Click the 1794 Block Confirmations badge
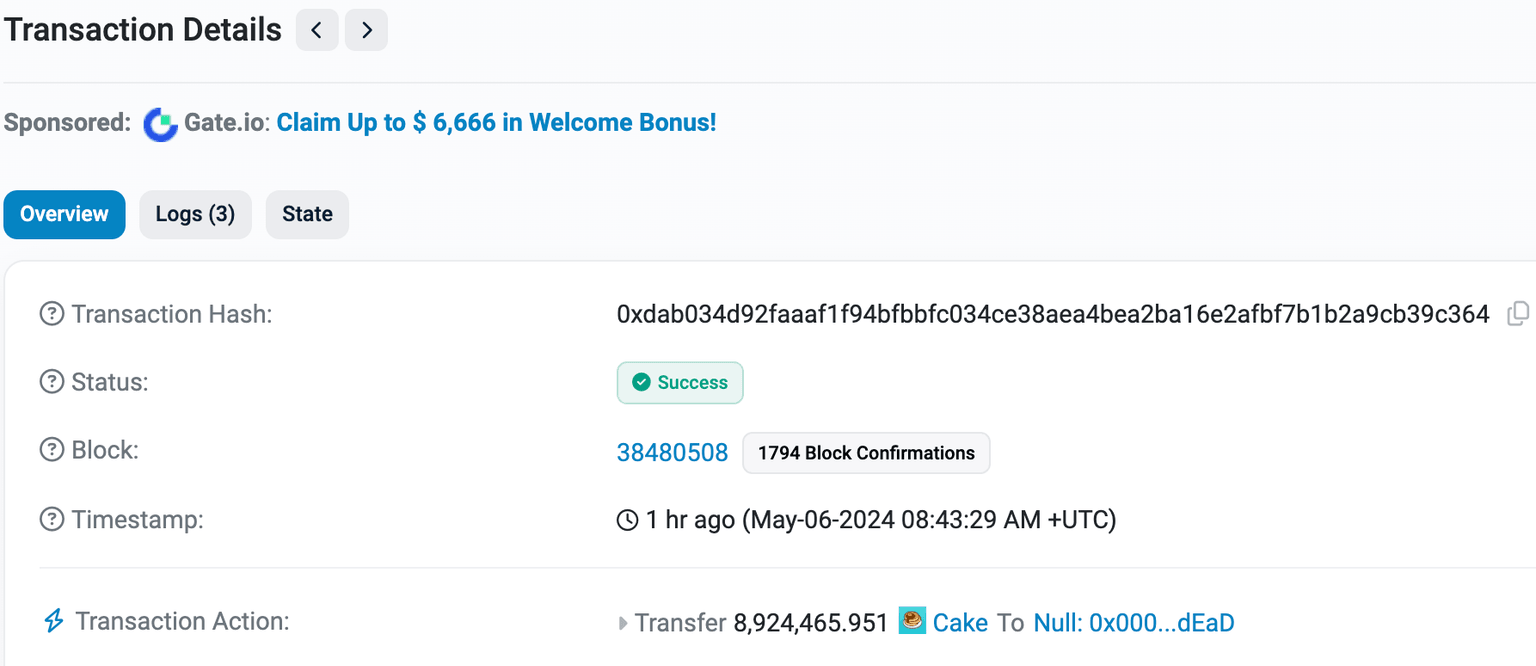Image resolution: width=1536 pixels, height=666 pixels. (x=866, y=453)
